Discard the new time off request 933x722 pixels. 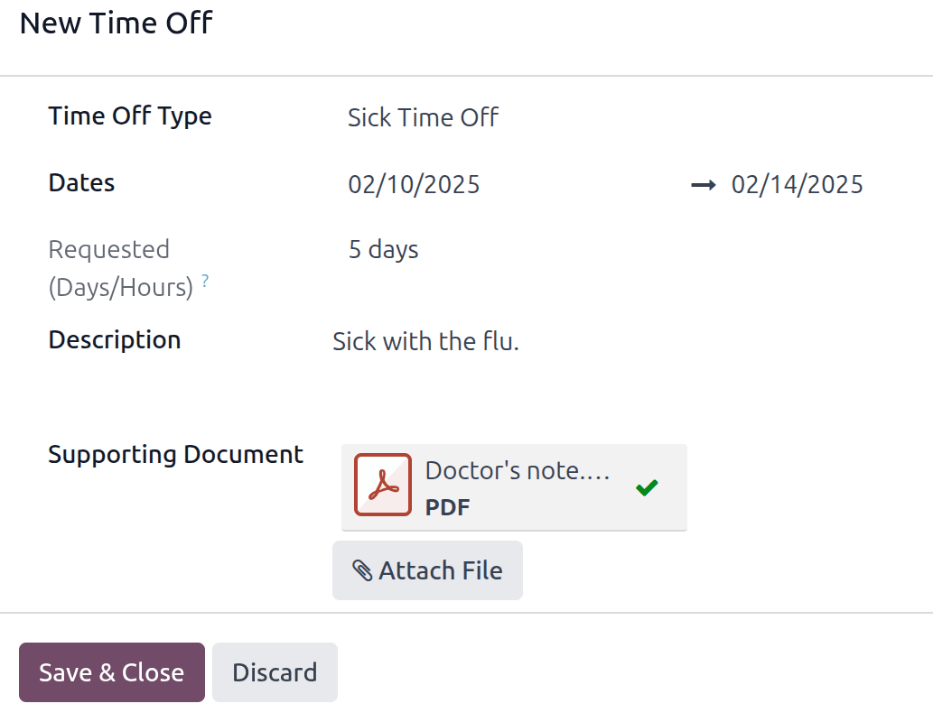(x=275, y=672)
